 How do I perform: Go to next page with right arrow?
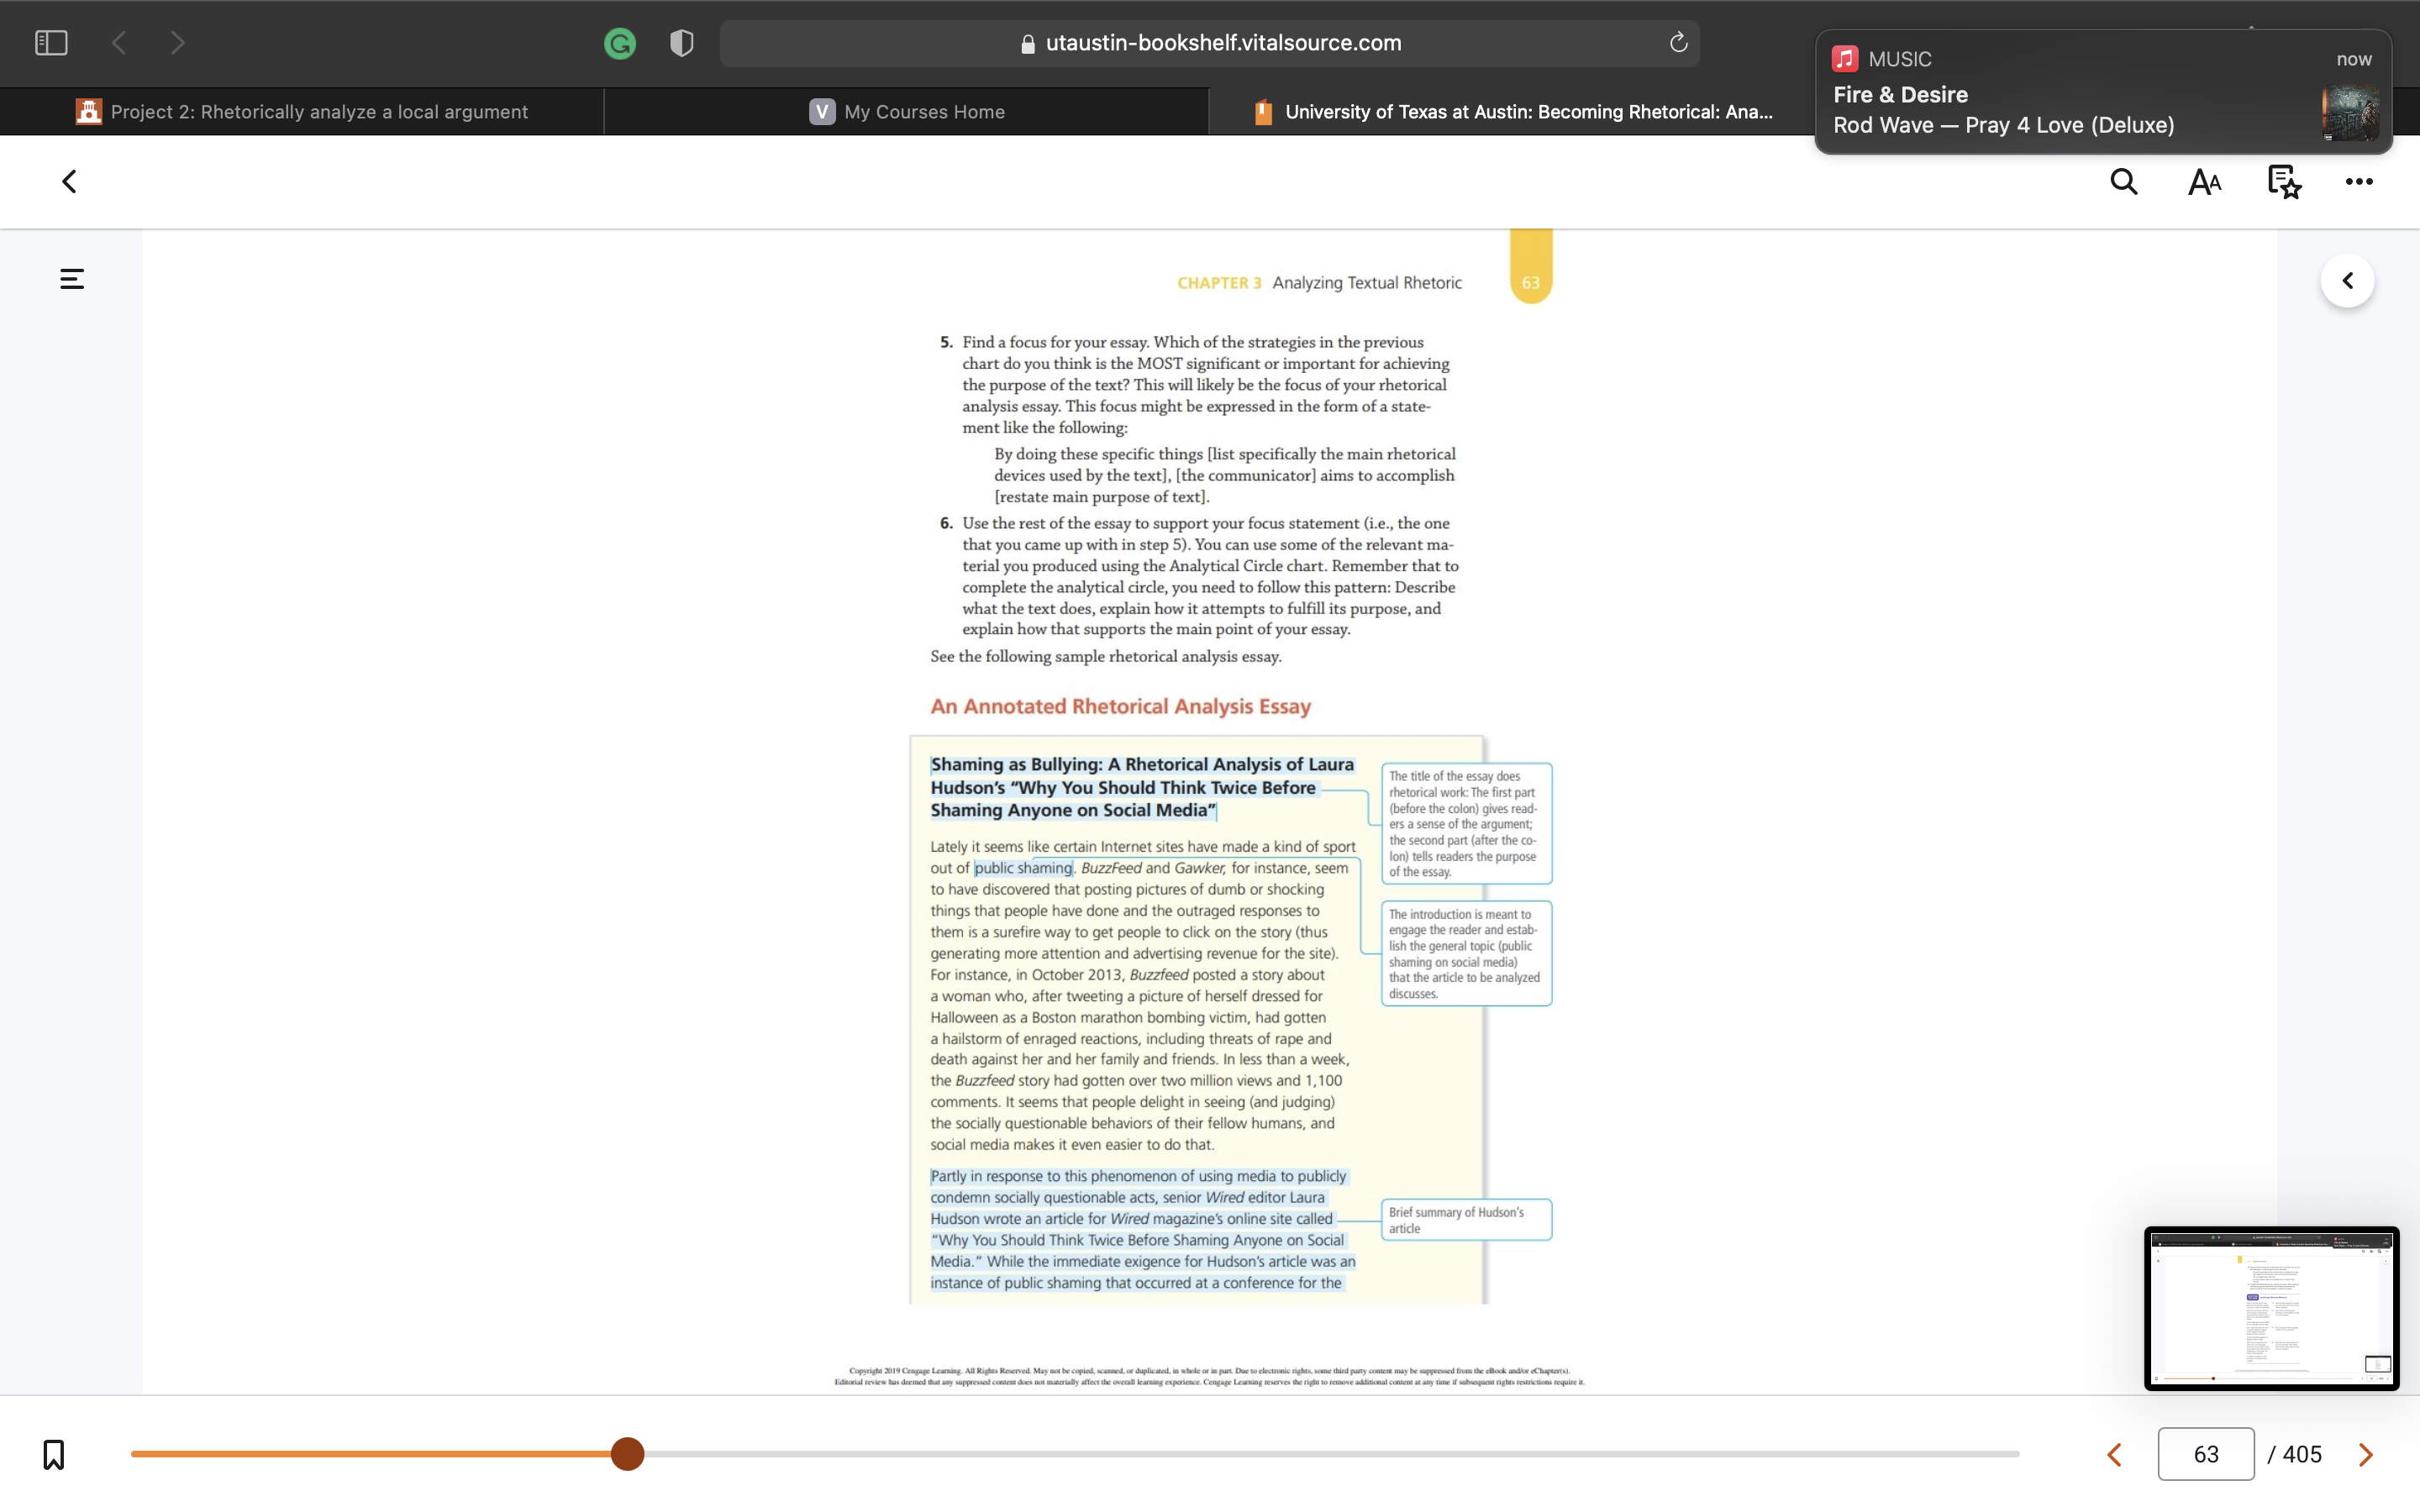pos(2365,1455)
